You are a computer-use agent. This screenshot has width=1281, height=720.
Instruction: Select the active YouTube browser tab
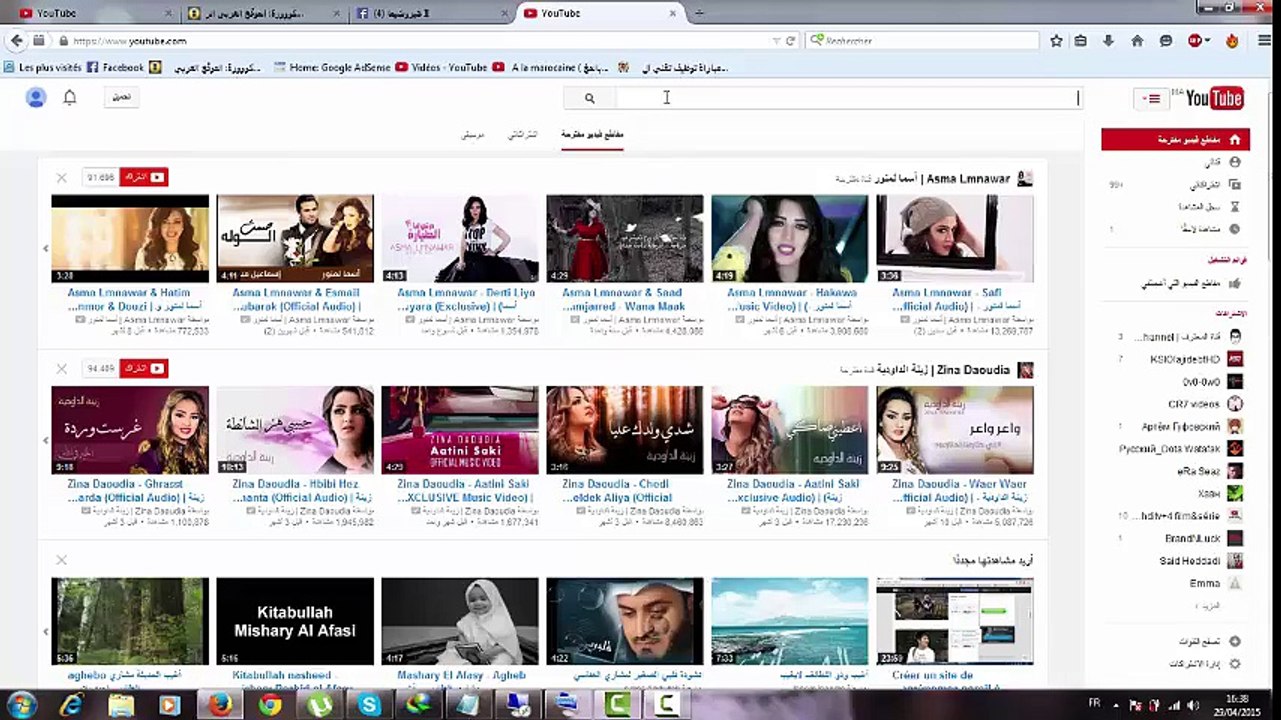click(598, 13)
